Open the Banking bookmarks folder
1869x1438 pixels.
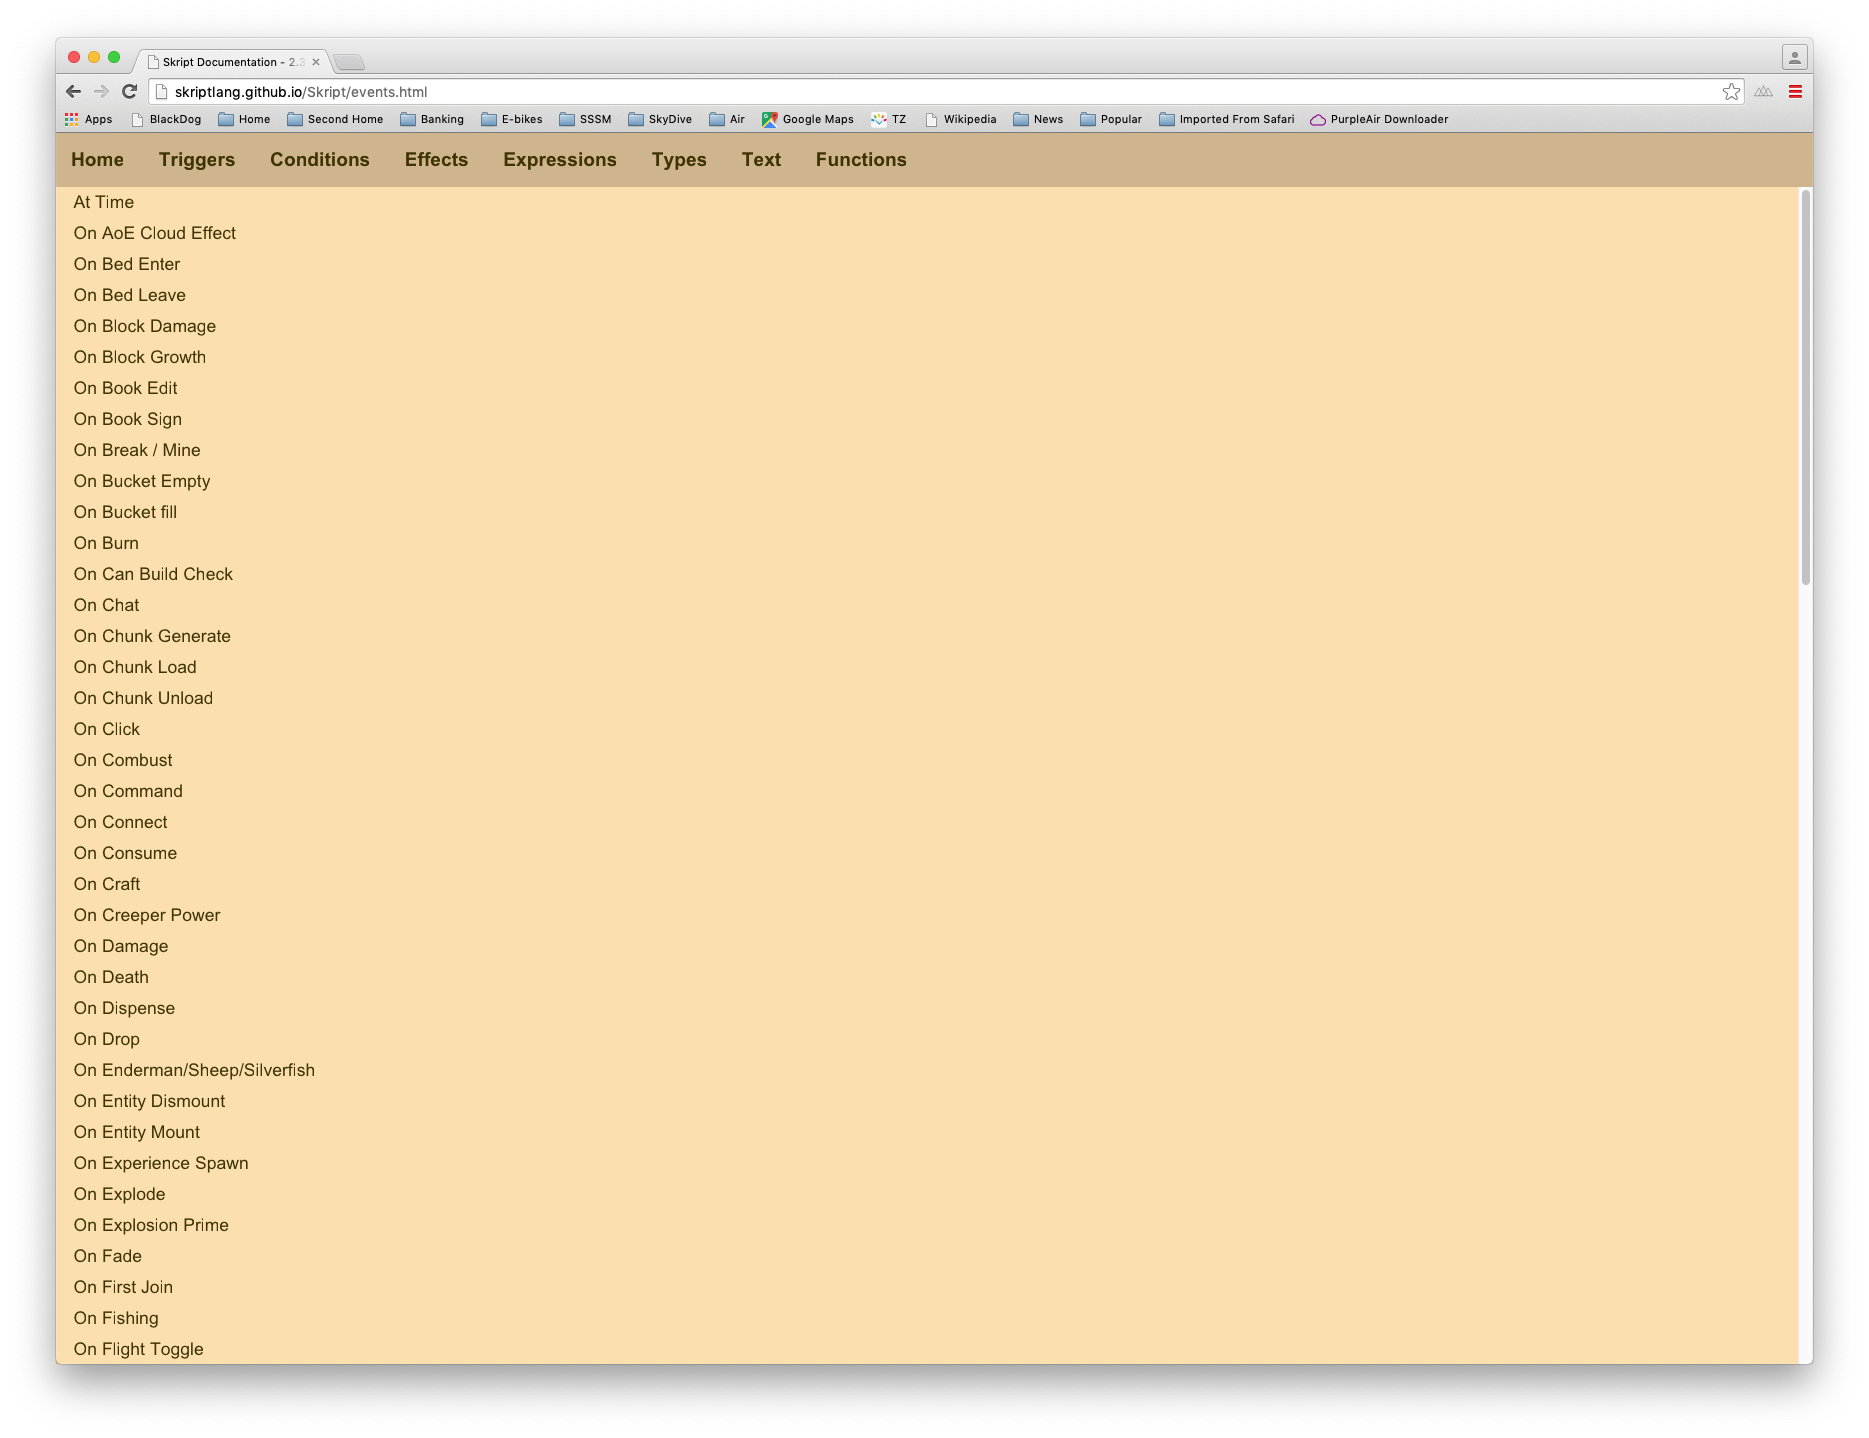[433, 119]
